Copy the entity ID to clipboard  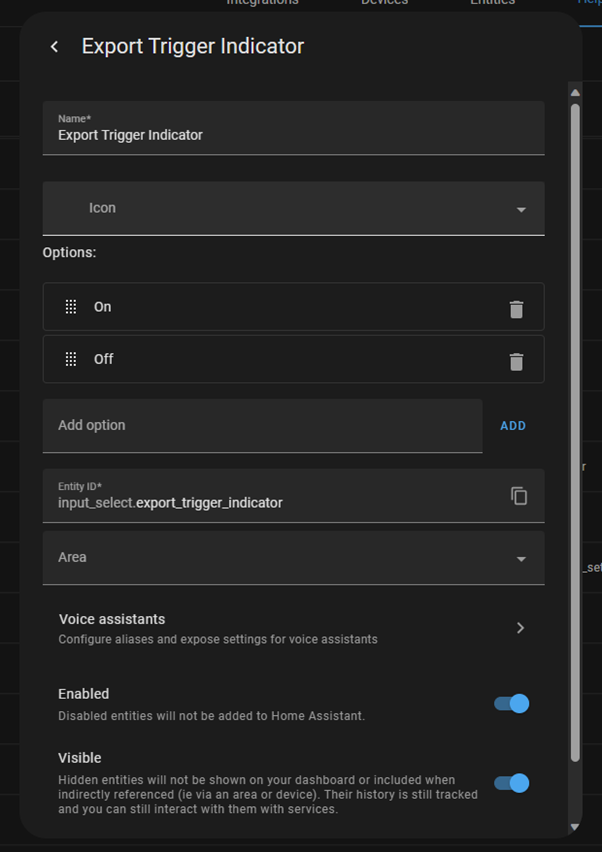[x=519, y=496]
